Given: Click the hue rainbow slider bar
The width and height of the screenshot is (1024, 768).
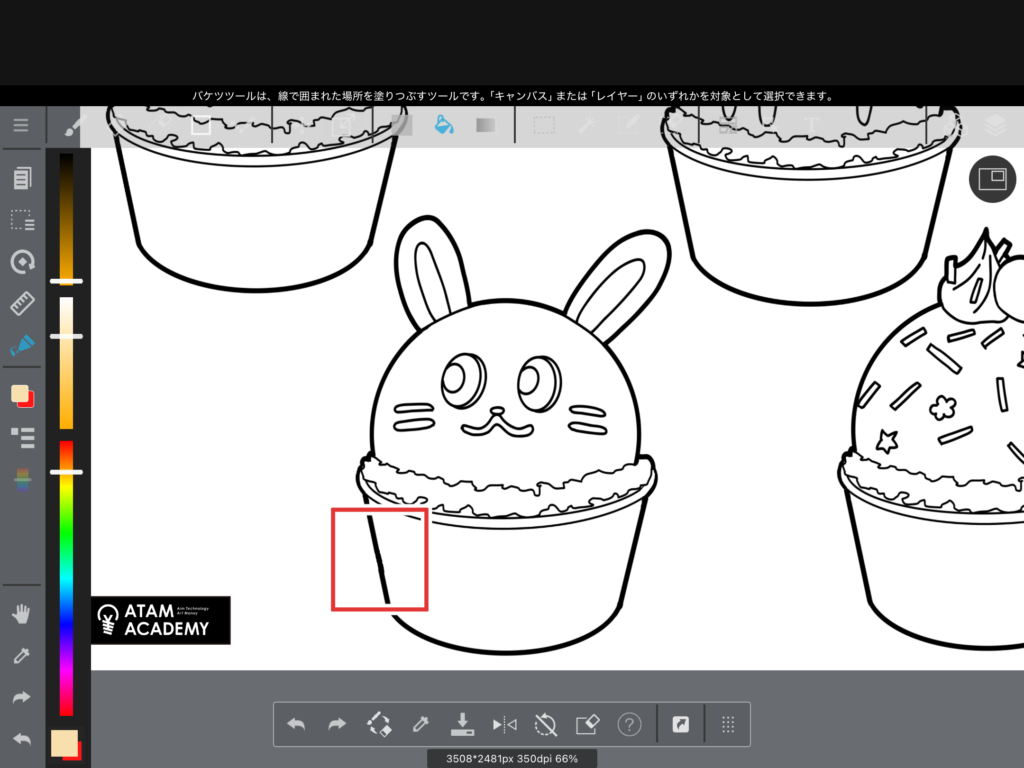Looking at the screenshot, I should (66, 580).
